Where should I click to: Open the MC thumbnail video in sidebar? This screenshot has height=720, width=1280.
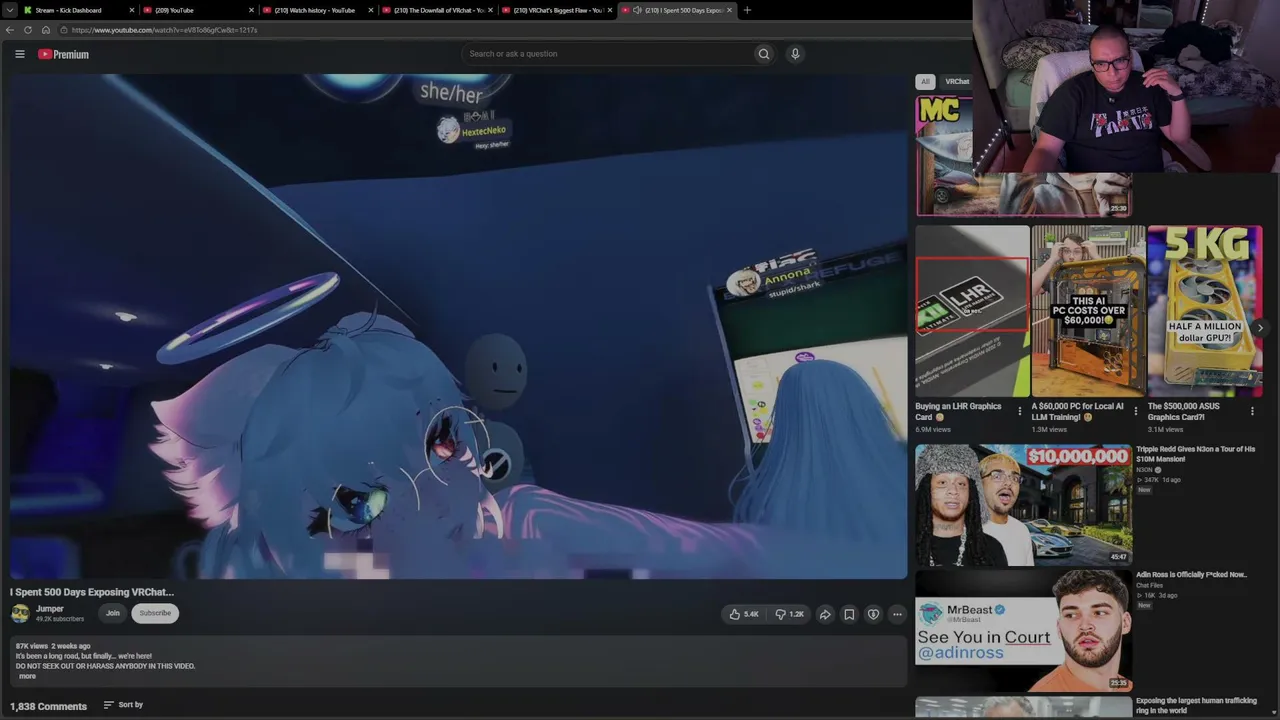[x=1023, y=155]
